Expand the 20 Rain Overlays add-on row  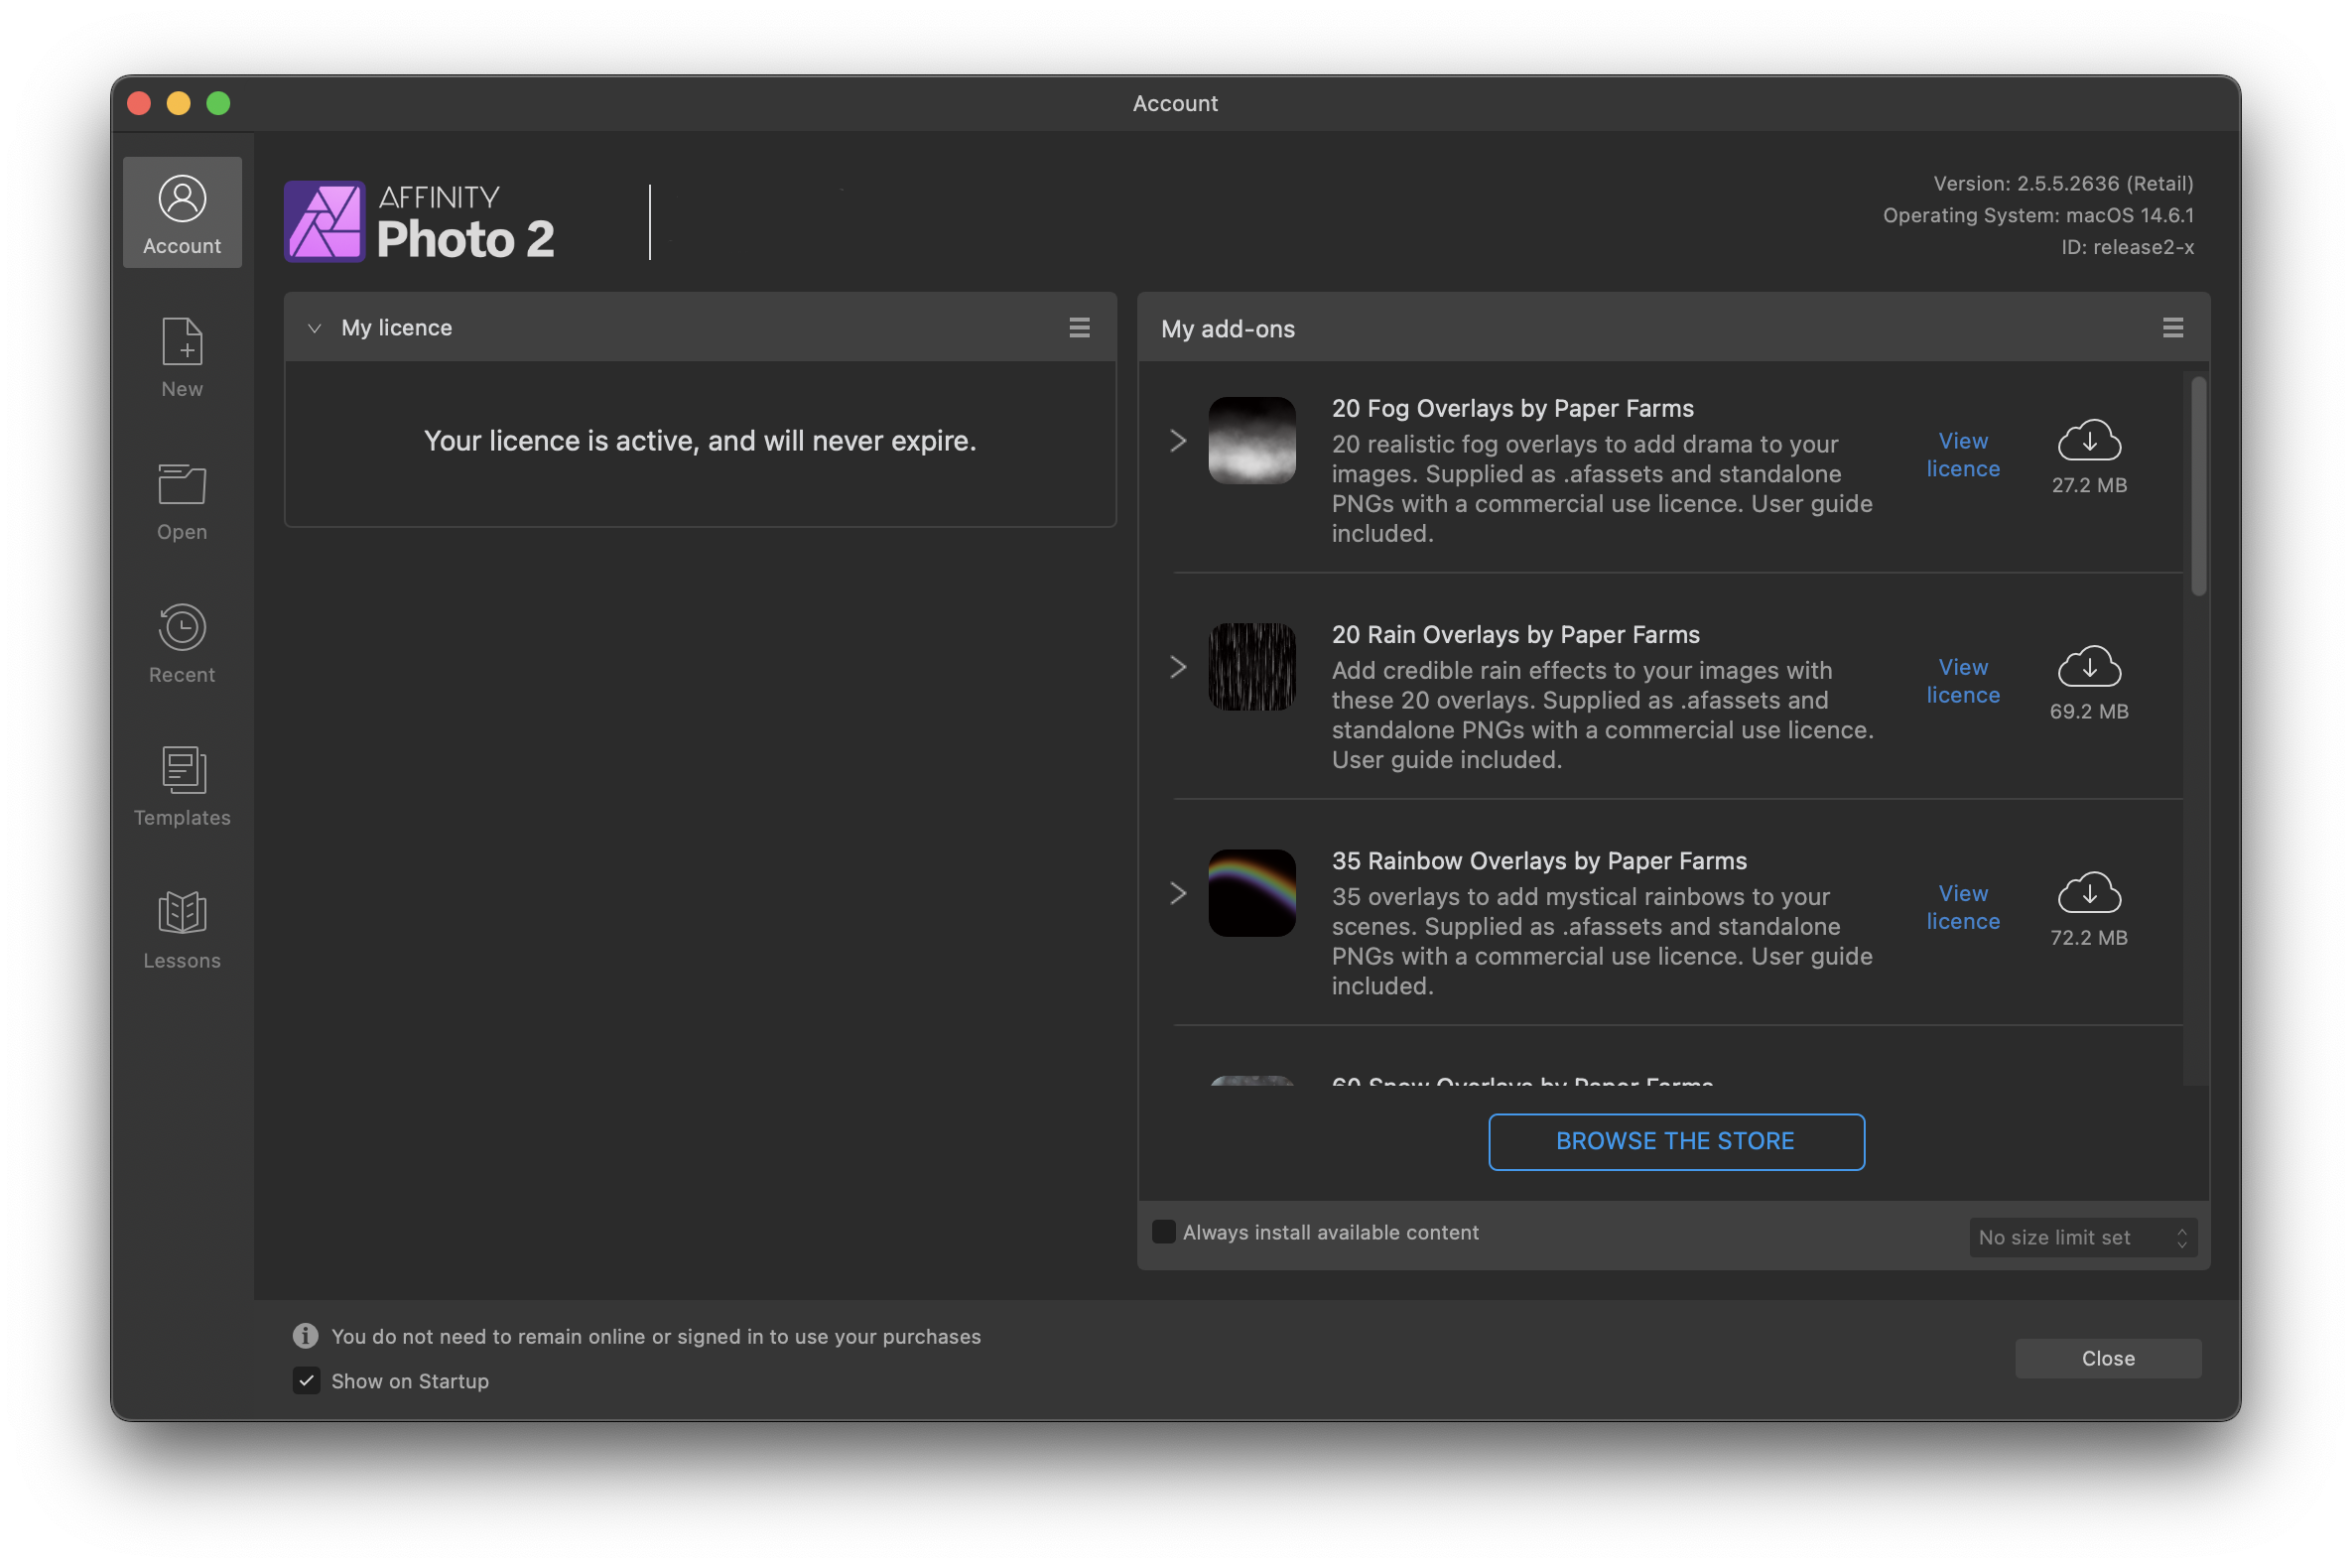pos(1178,667)
